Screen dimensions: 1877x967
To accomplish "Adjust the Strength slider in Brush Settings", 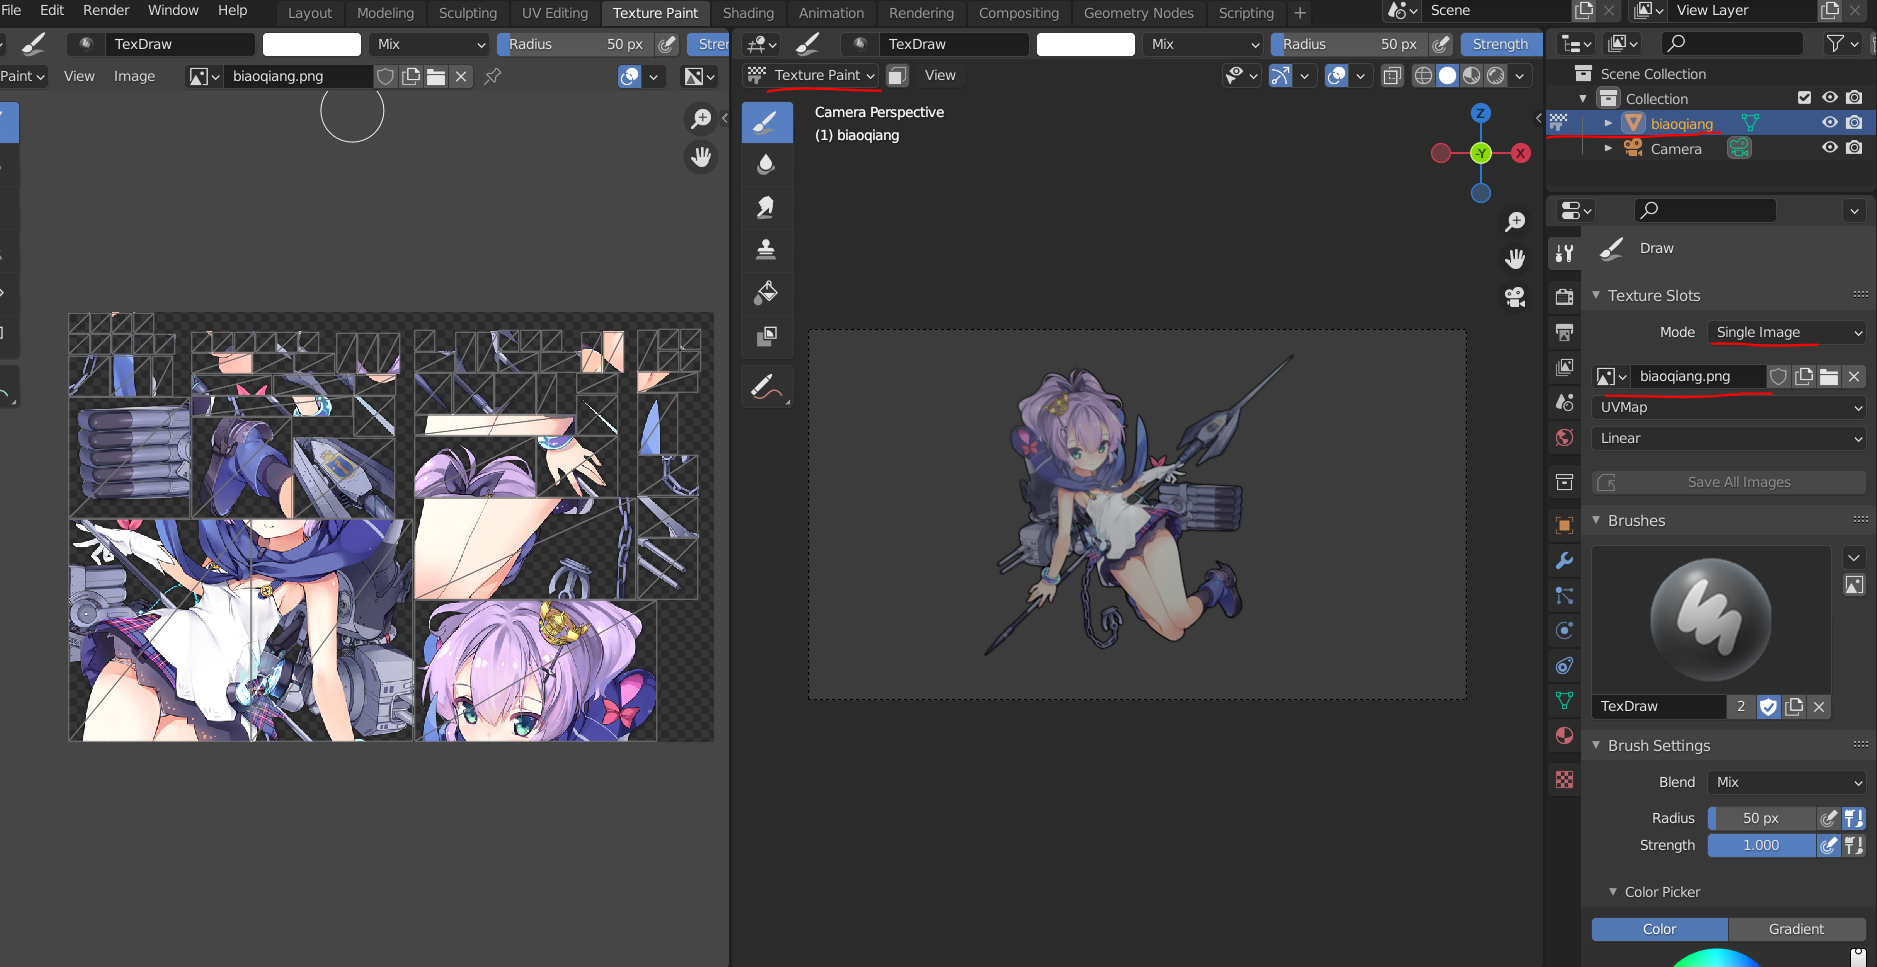I will coord(1761,846).
